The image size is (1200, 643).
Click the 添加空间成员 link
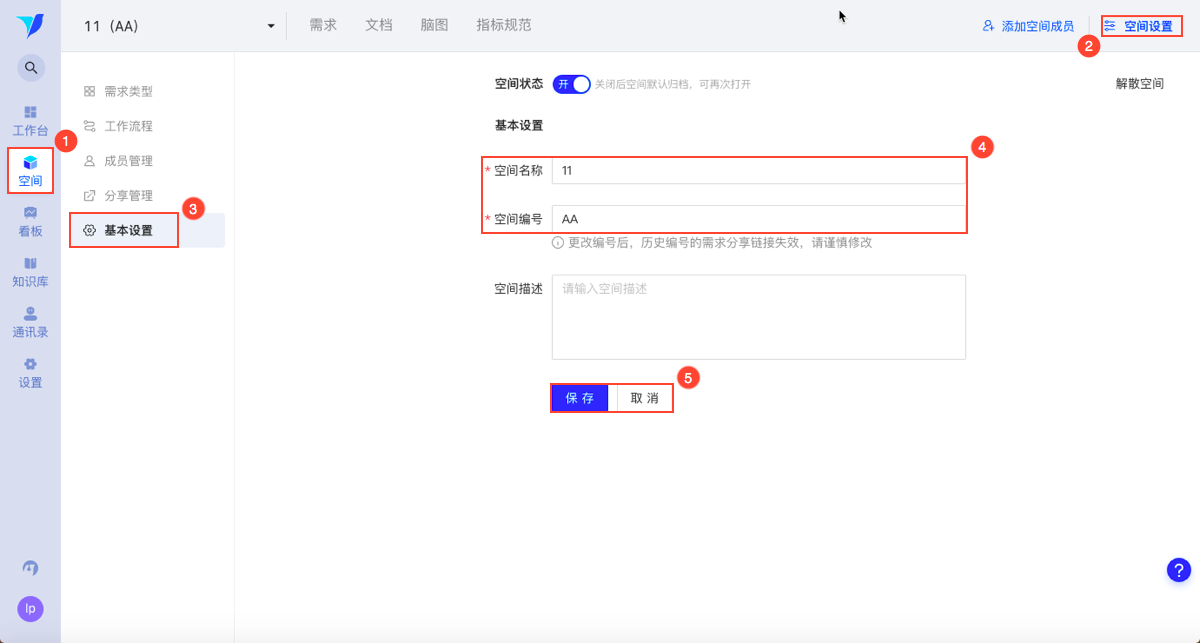tap(1029, 26)
